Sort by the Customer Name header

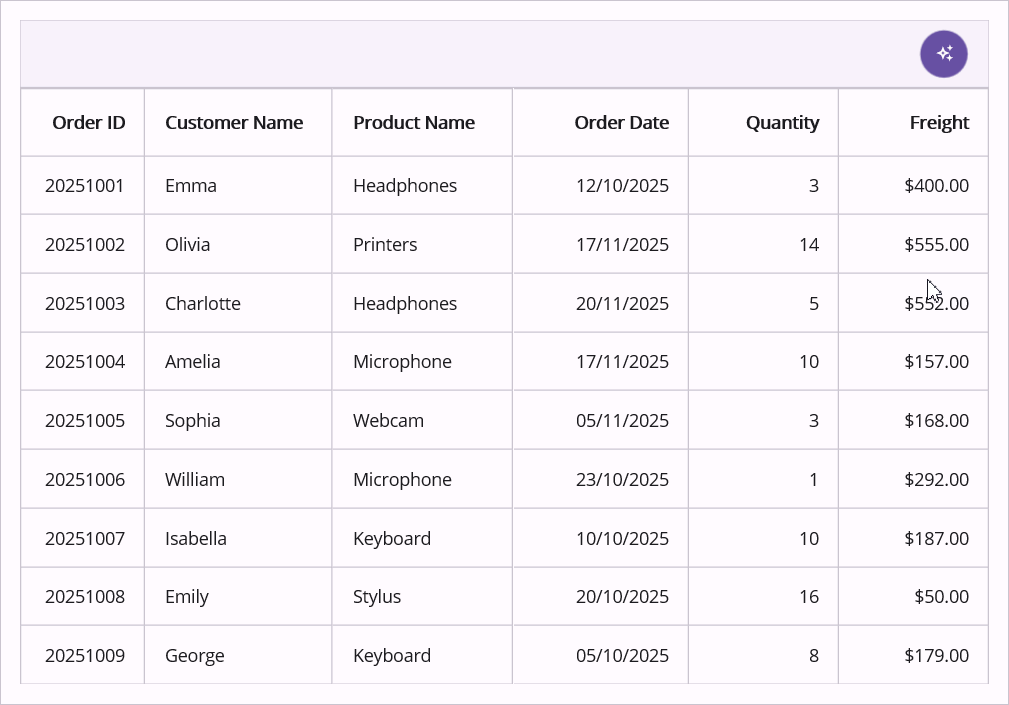(234, 123)
